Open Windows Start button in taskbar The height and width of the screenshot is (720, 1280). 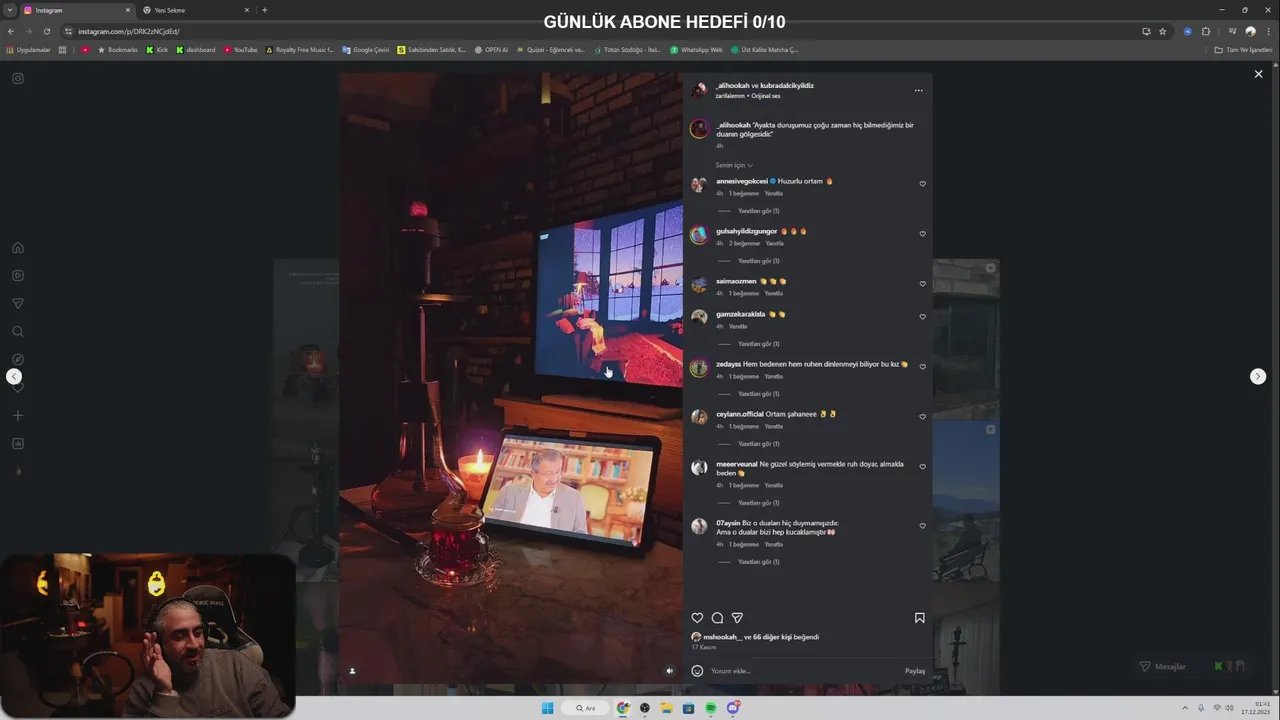pos(547,708)
